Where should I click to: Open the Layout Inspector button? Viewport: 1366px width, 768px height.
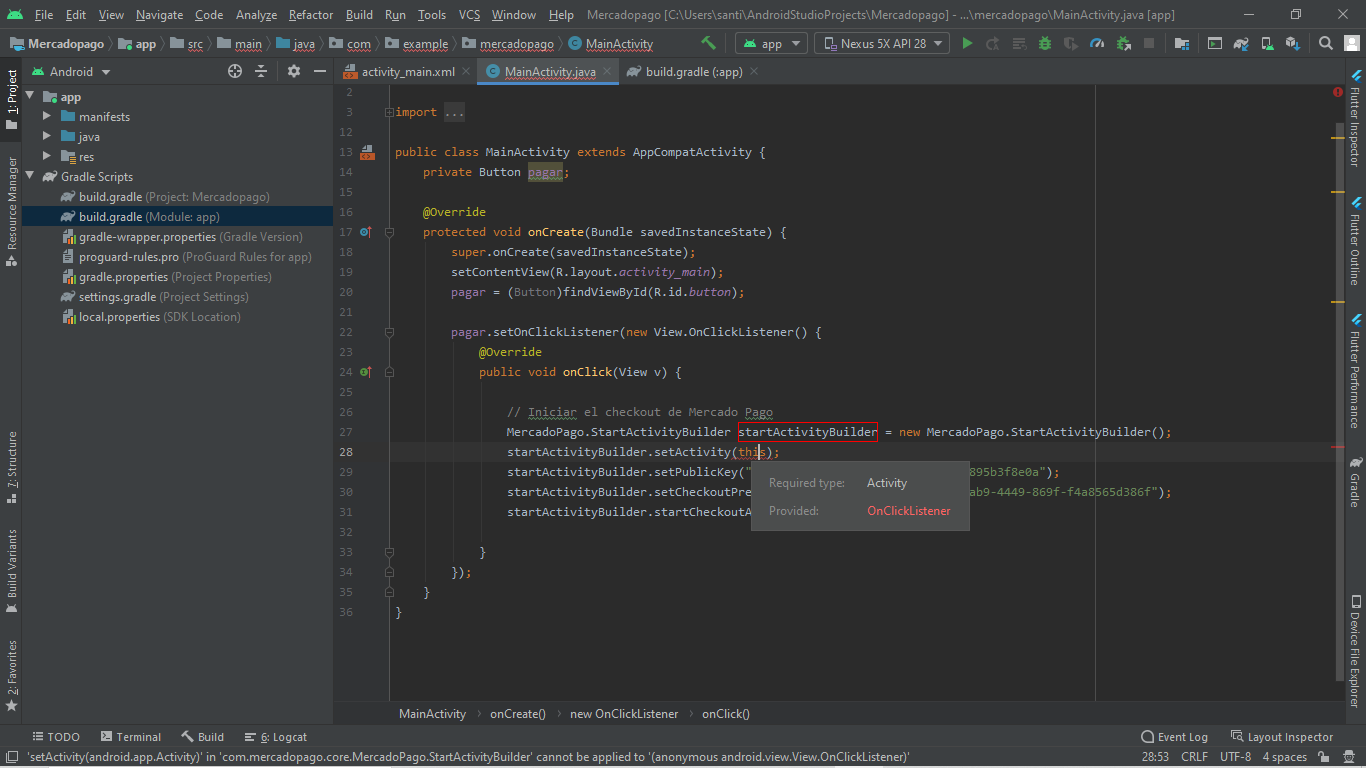(1281, 737)
